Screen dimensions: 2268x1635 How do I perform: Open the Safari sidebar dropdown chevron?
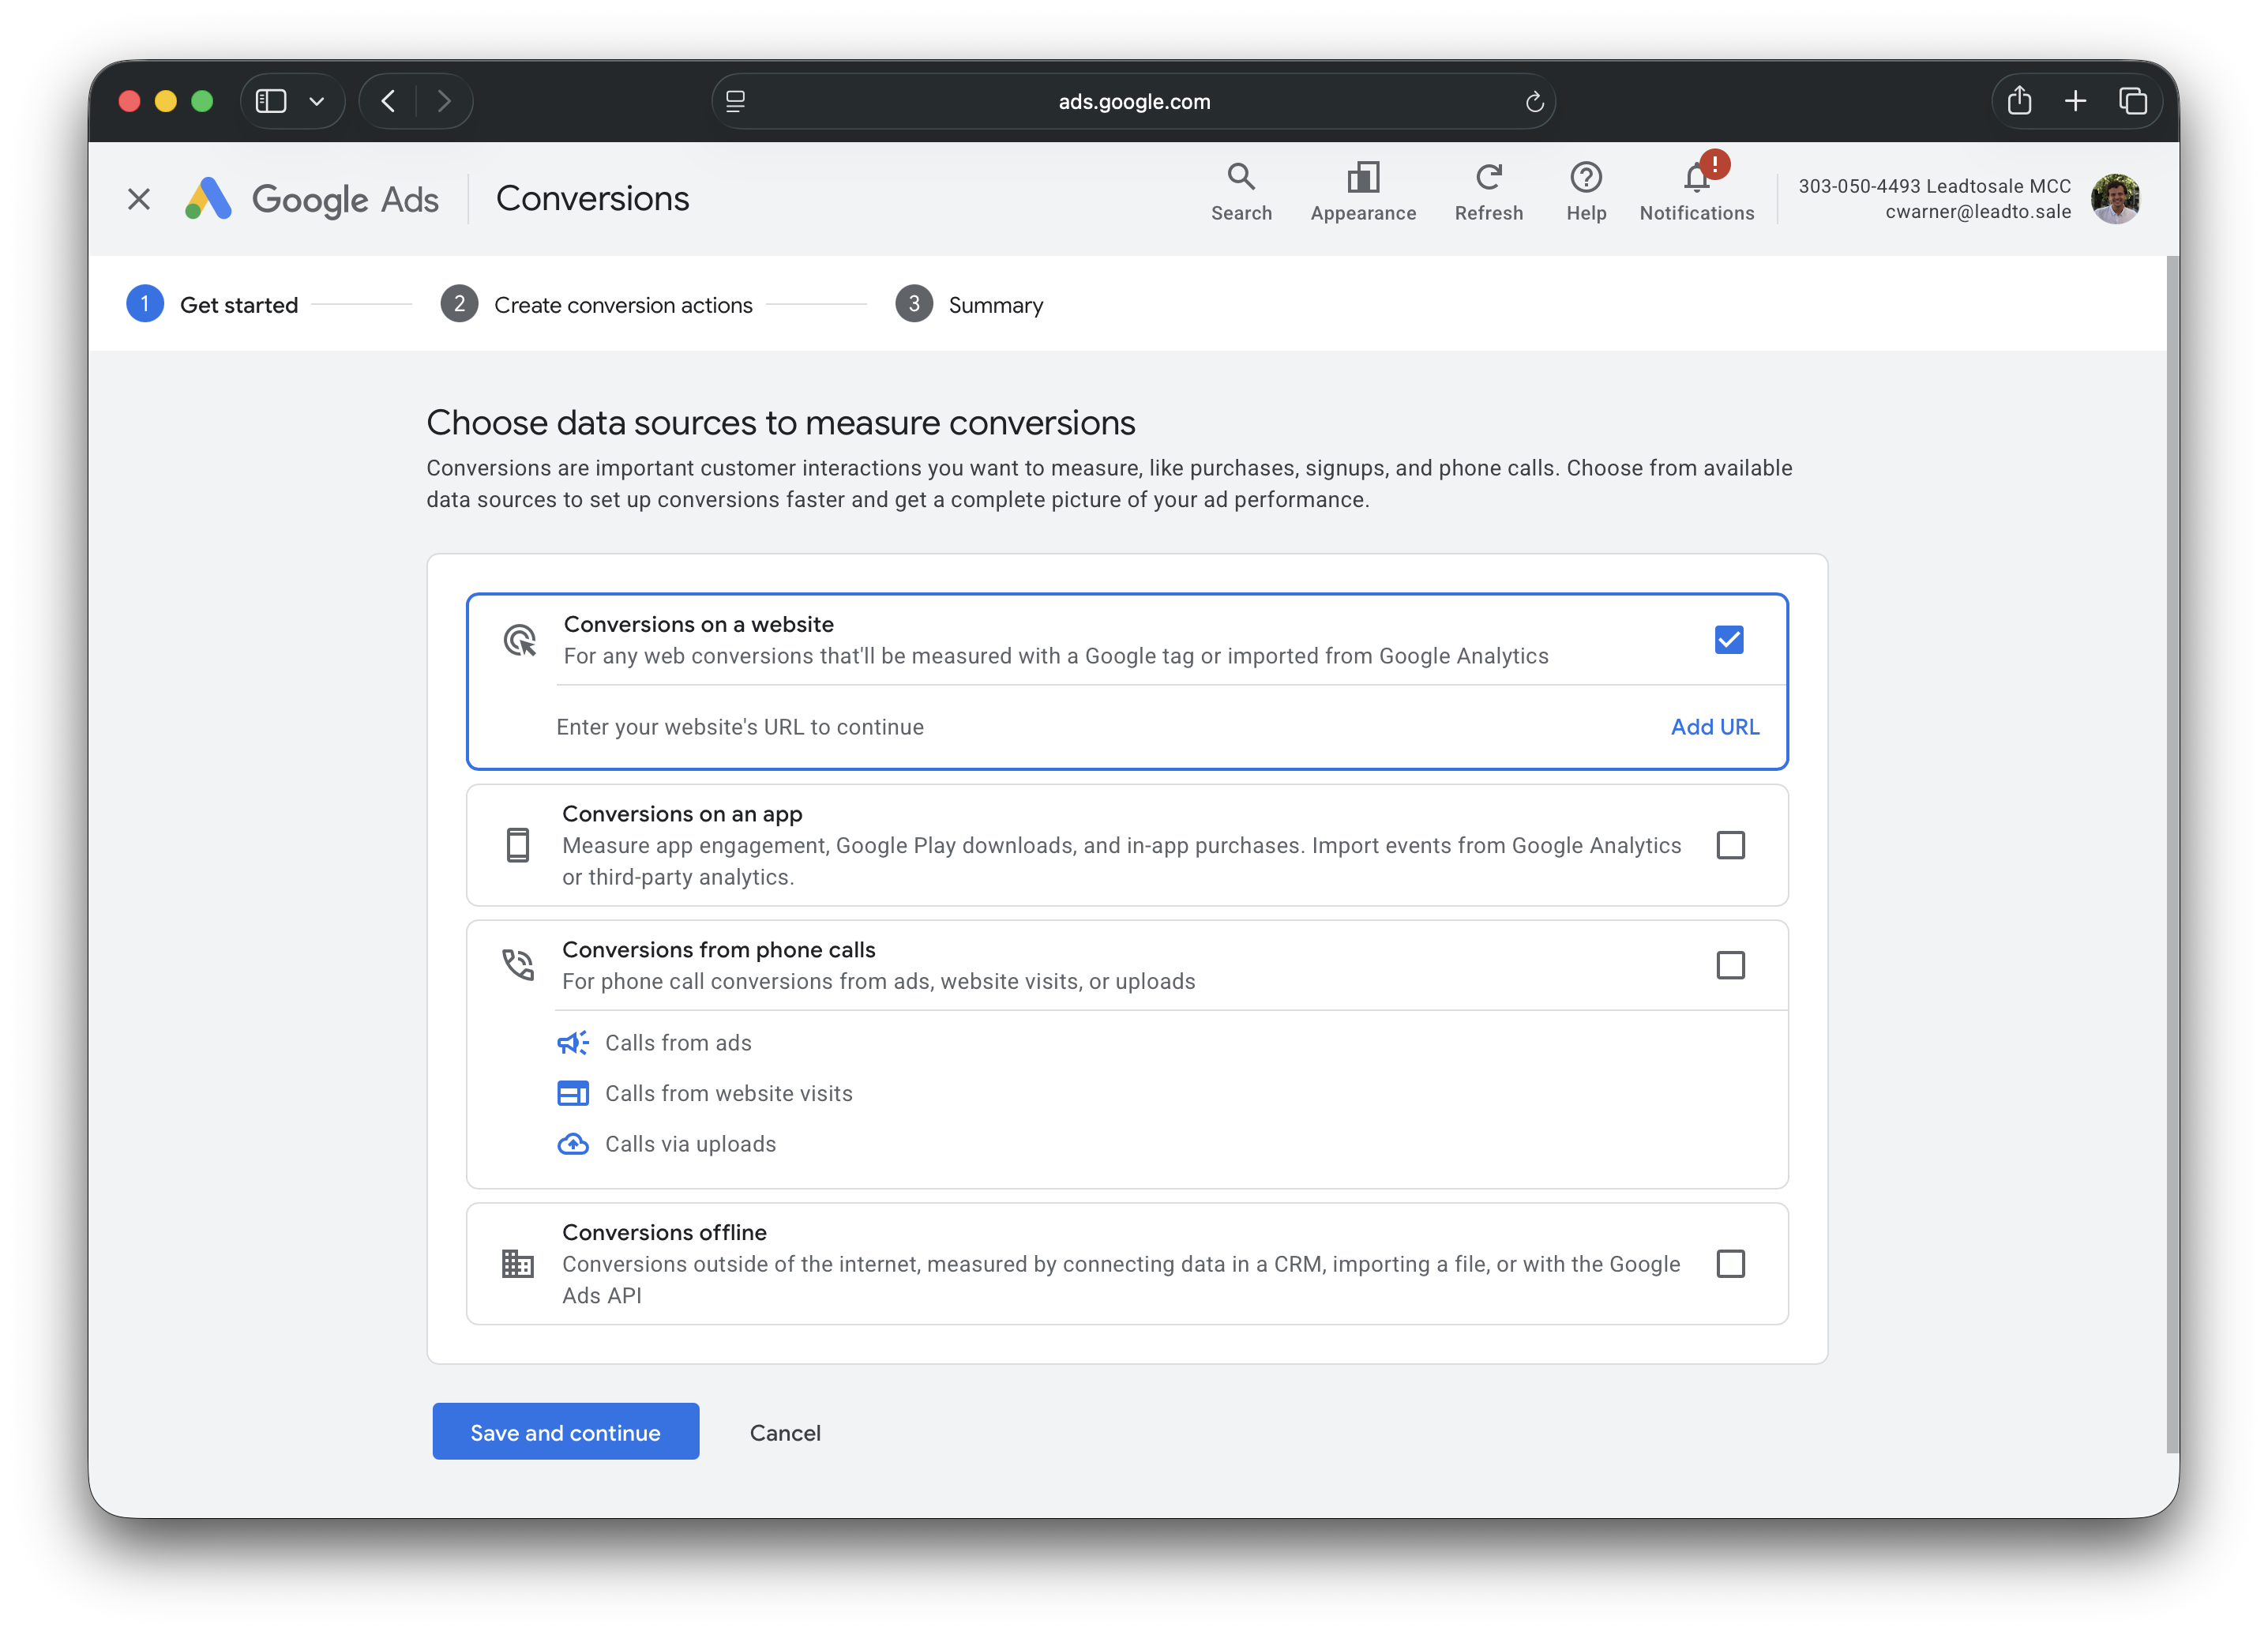[x=318, y=100]
